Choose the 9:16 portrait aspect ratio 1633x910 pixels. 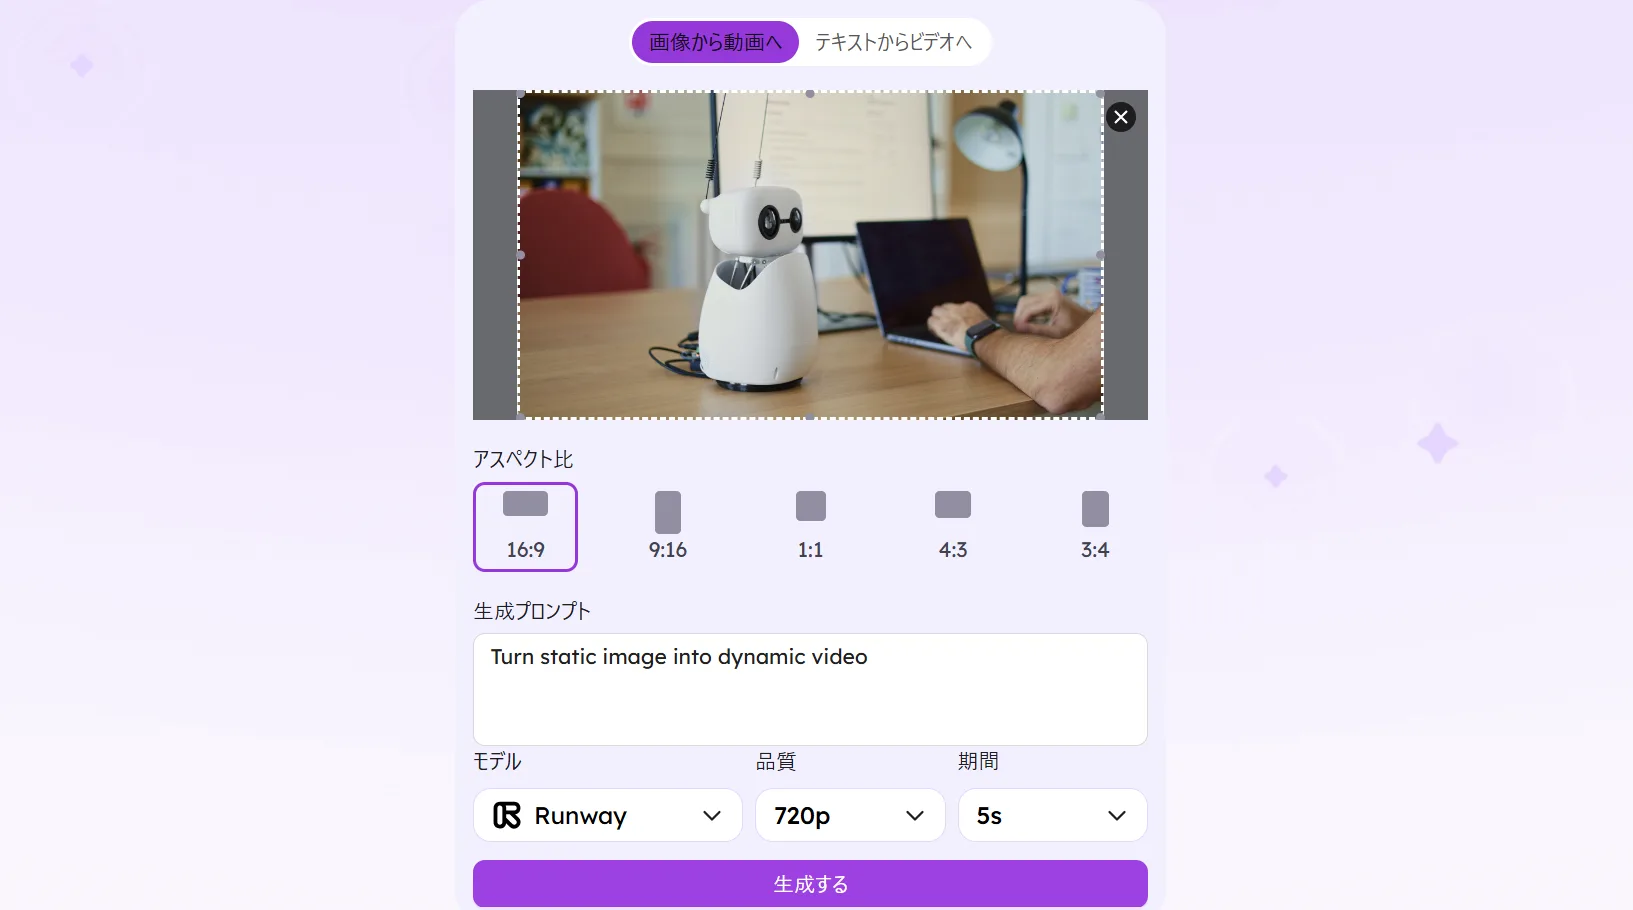click(x=668, y=527)
